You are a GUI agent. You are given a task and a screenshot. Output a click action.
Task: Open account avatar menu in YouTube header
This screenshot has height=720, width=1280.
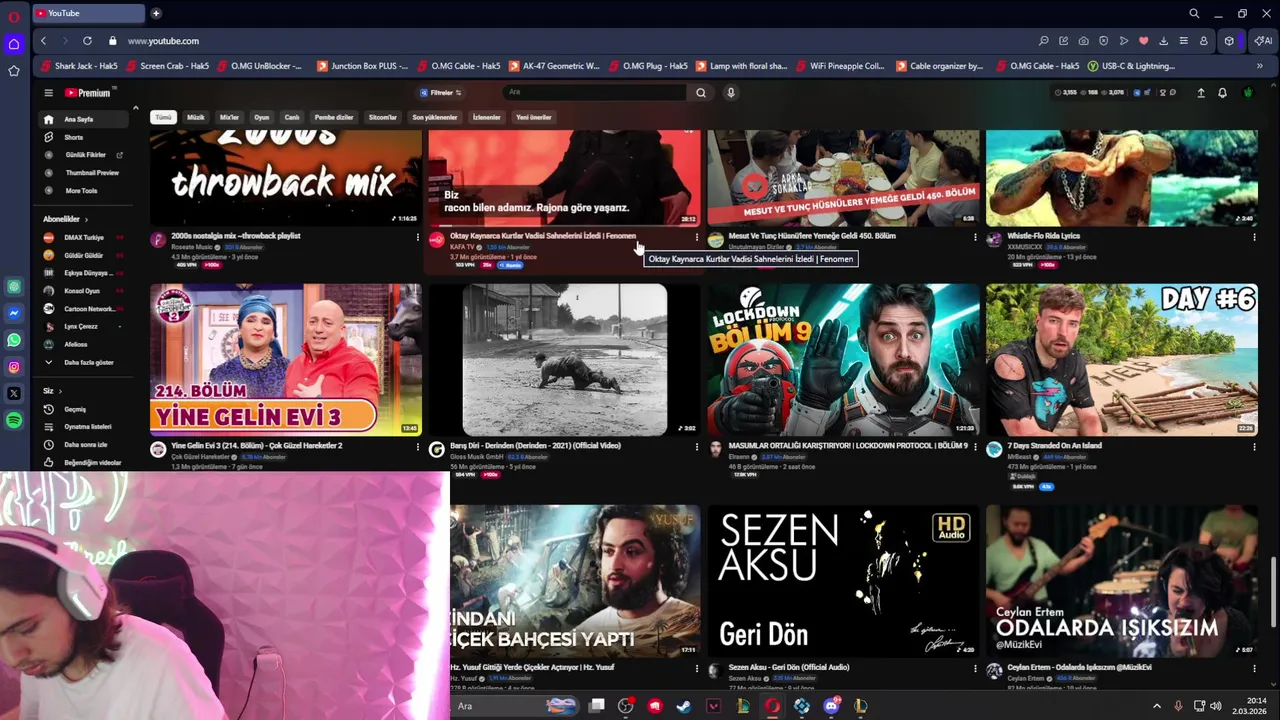1248,93
